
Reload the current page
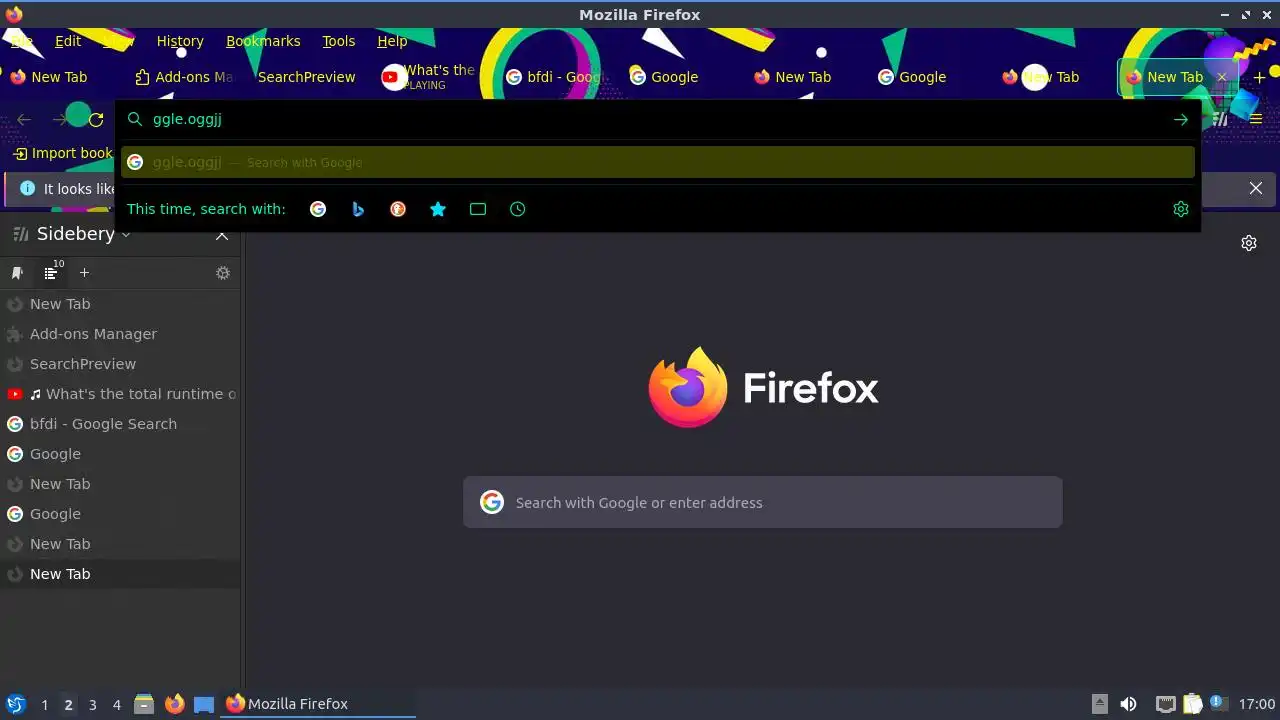(x=96, y=119)
